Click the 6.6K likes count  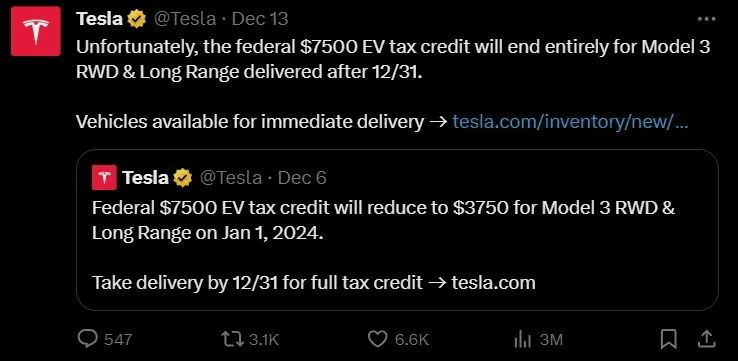412,339
